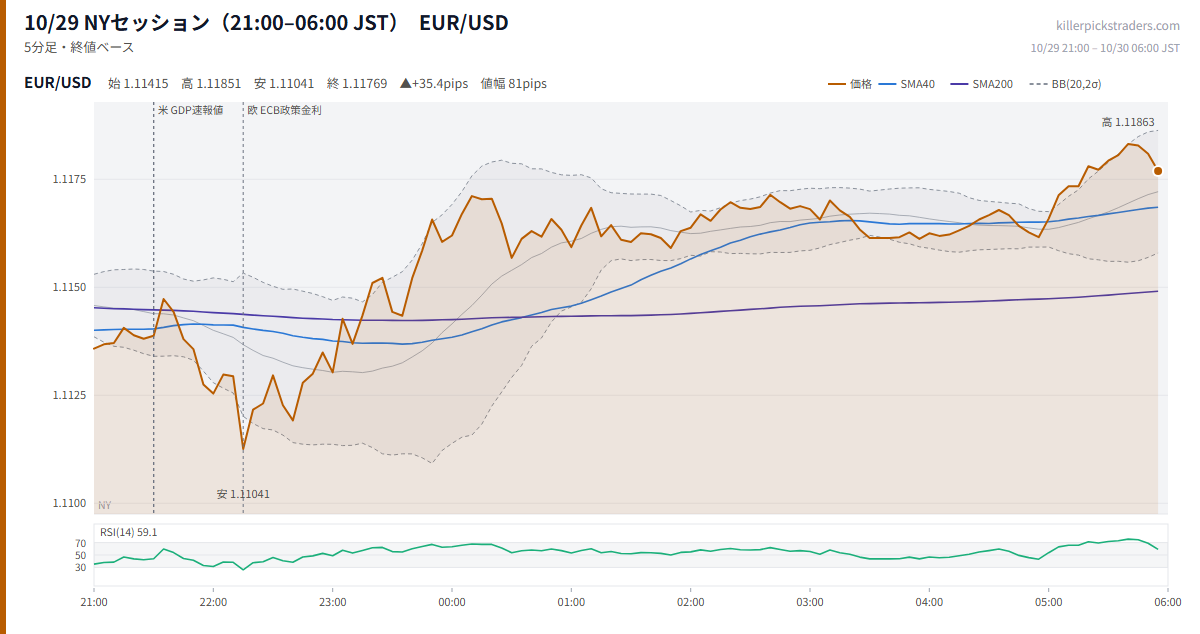Click the 22:00 label on the time axis

[213, 603]
